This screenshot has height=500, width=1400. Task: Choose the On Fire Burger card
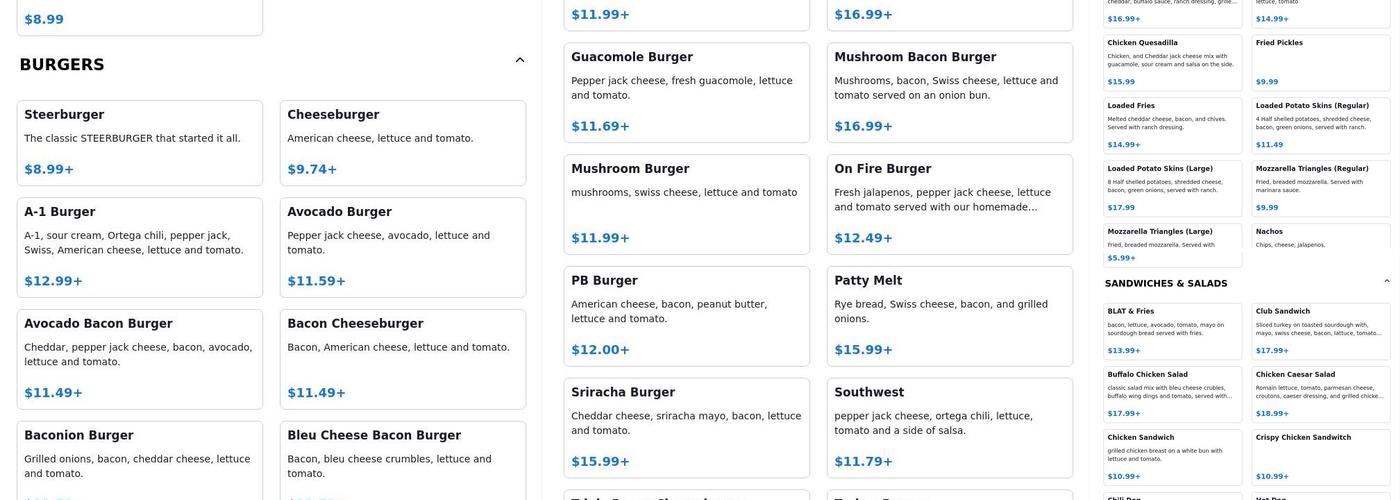pyautogui.click(x=949, y=204)
